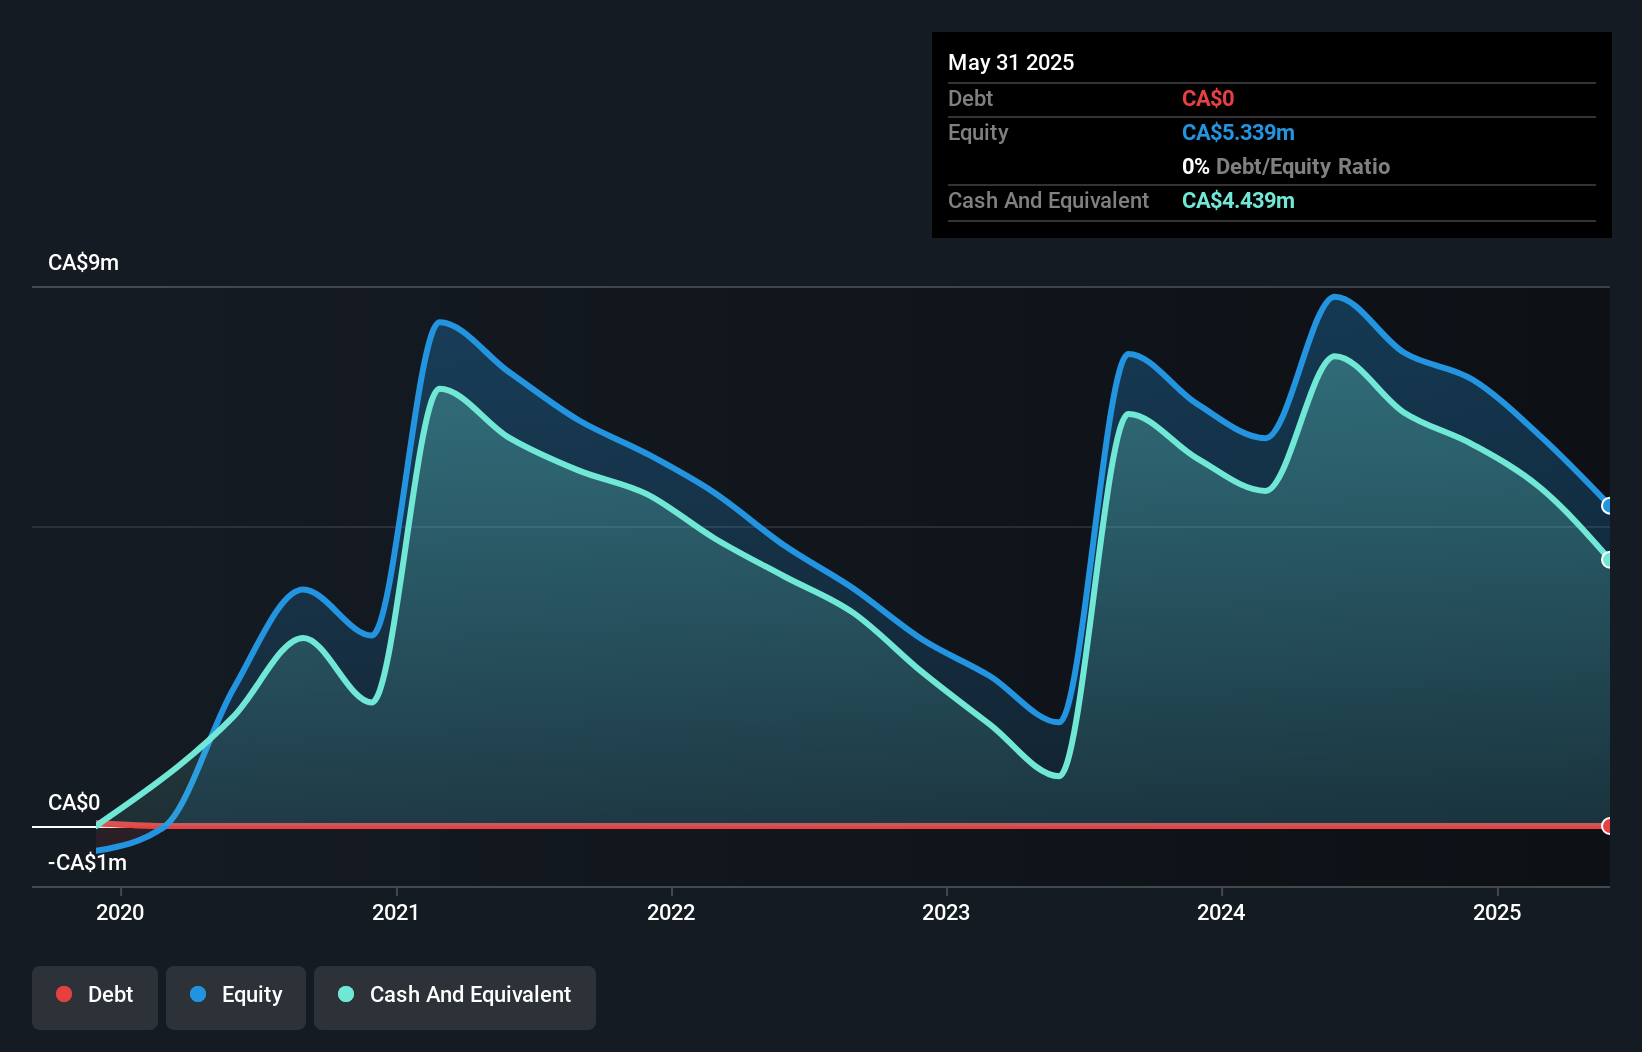
Task: Click the 2022 x-axis label
Action: coord(671,912)
